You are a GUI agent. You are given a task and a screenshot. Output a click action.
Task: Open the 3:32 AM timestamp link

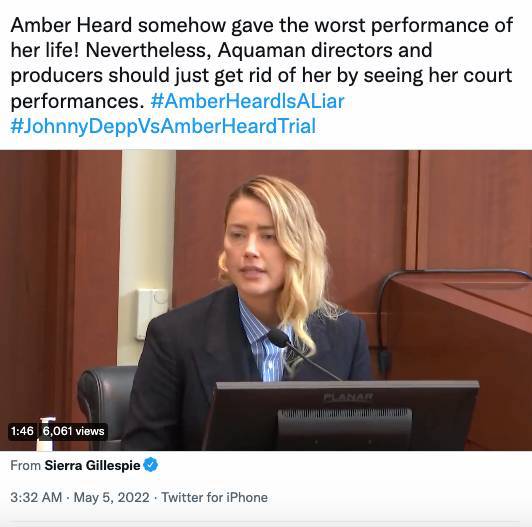point(36,497)
